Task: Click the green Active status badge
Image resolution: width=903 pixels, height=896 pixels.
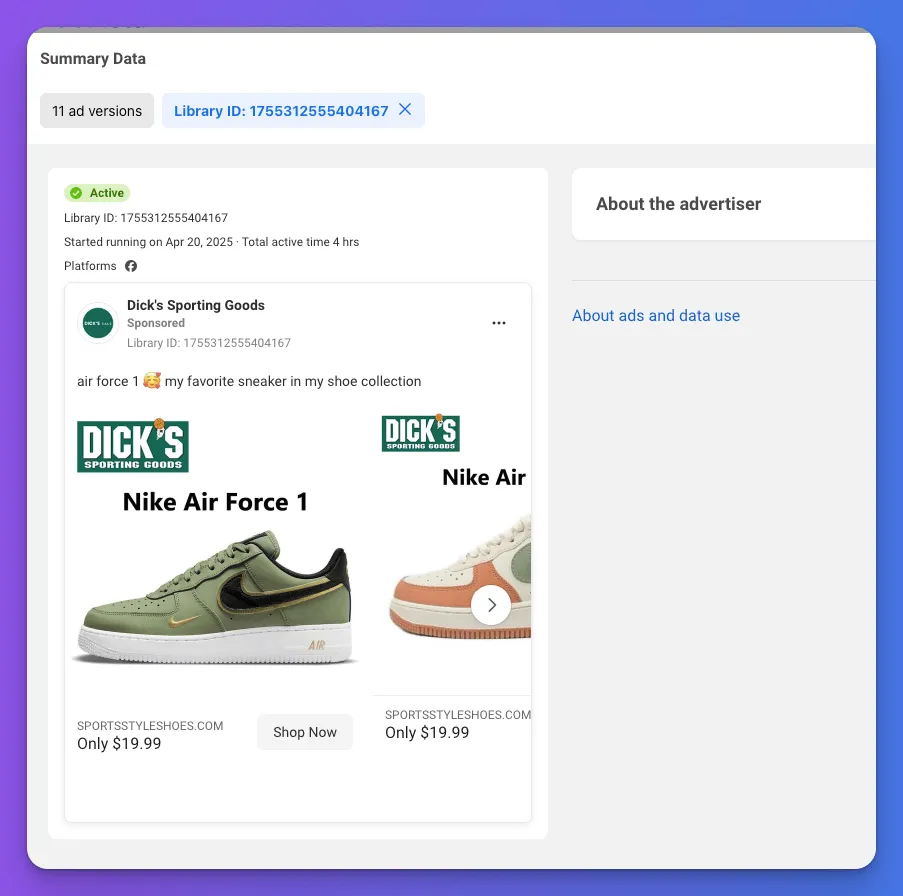Action: tap(97, 193)
